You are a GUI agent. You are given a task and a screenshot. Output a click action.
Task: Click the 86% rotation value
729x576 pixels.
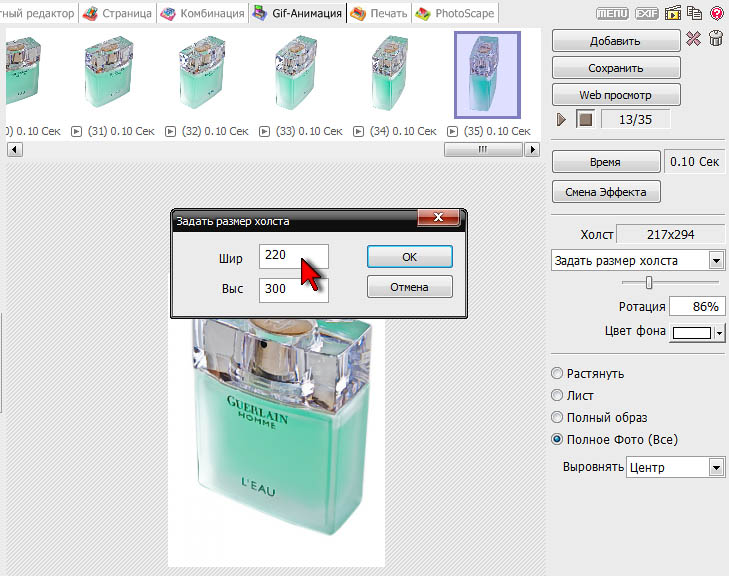click(x=697, y=306)
